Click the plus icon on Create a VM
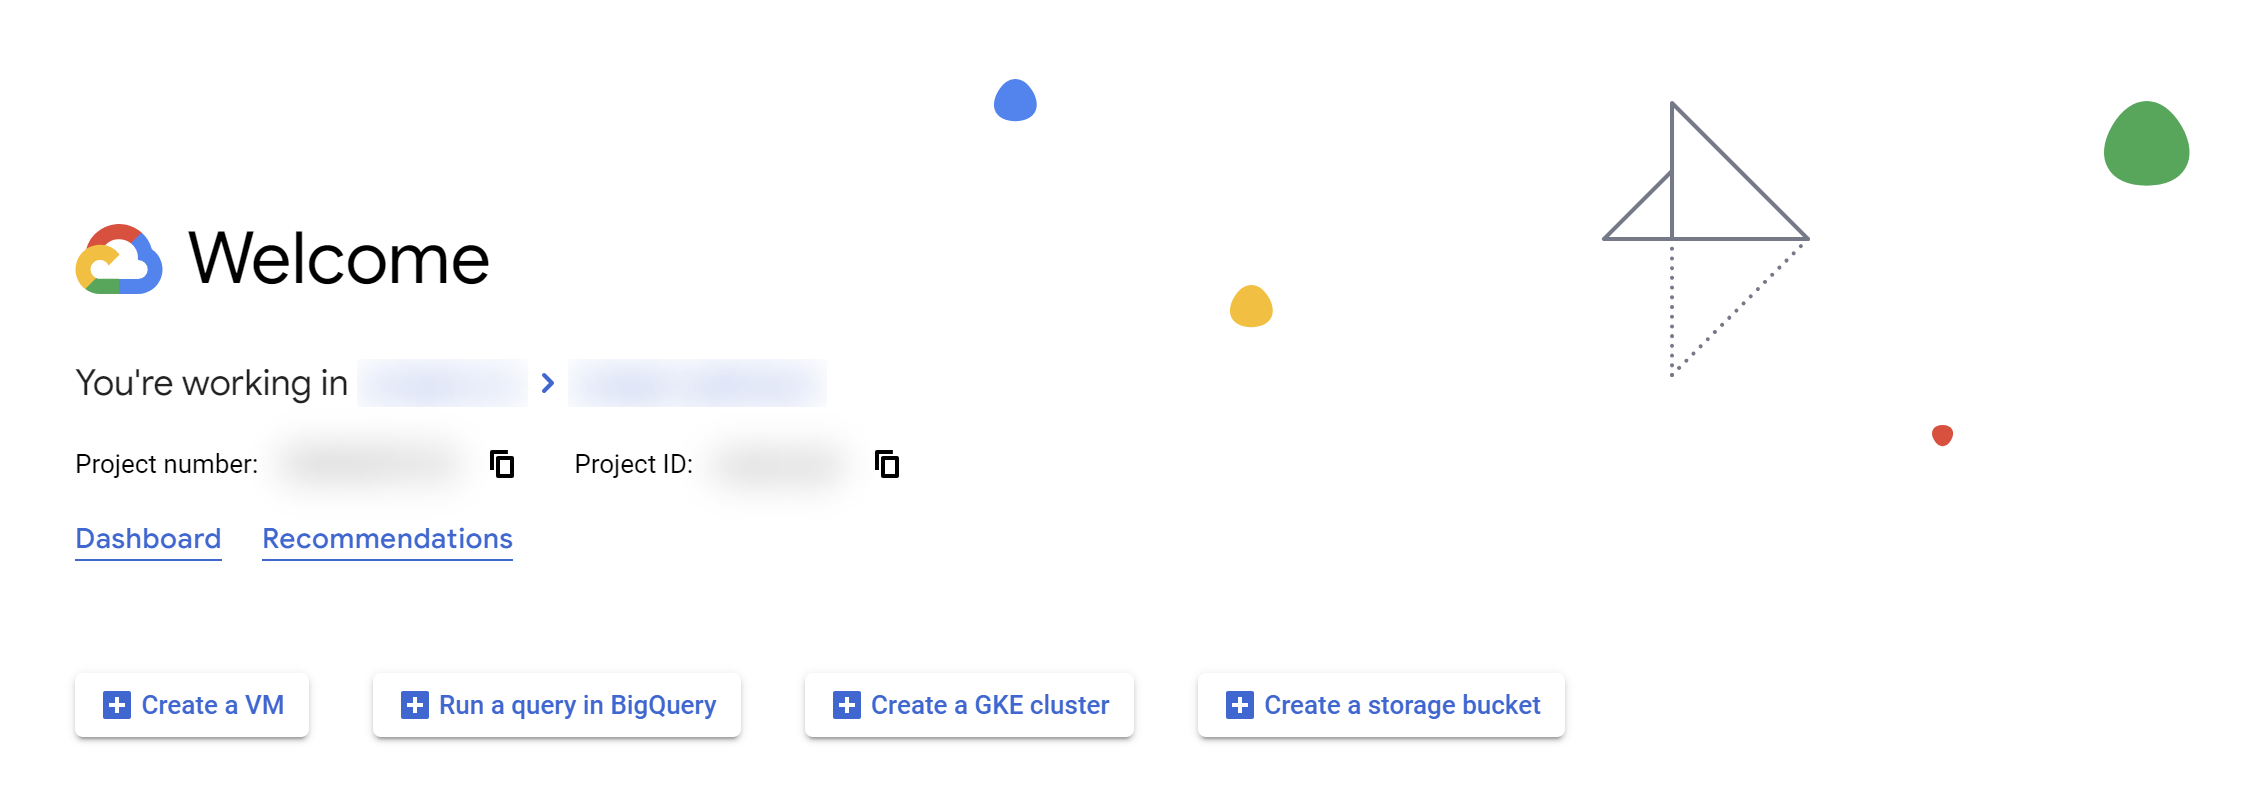This screenshot has width=2245, height=802. (117, 704)
